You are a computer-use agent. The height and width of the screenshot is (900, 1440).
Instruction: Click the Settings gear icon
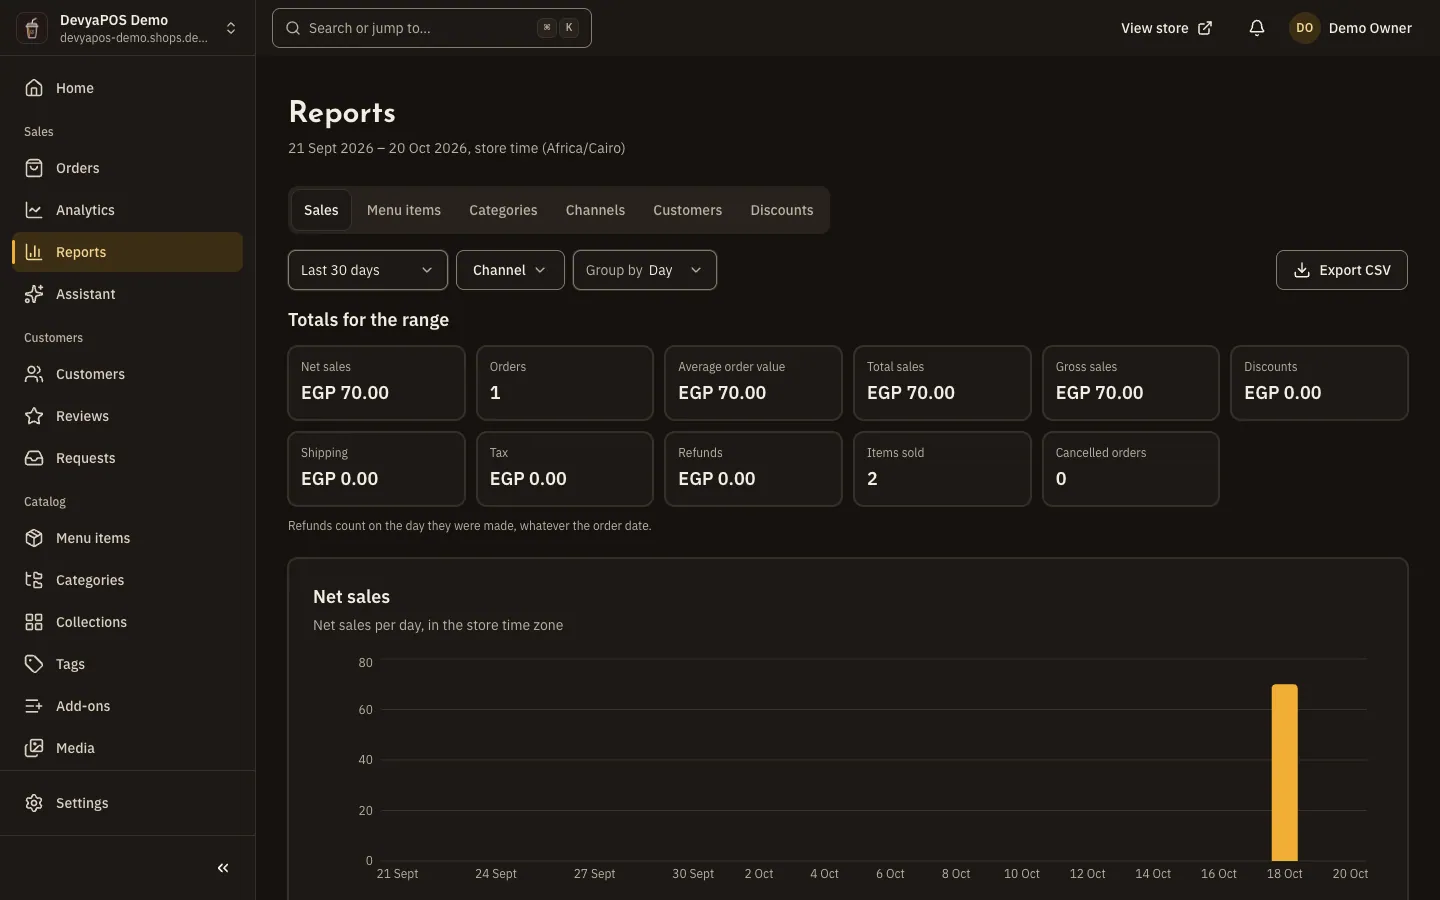click(34, 803)
